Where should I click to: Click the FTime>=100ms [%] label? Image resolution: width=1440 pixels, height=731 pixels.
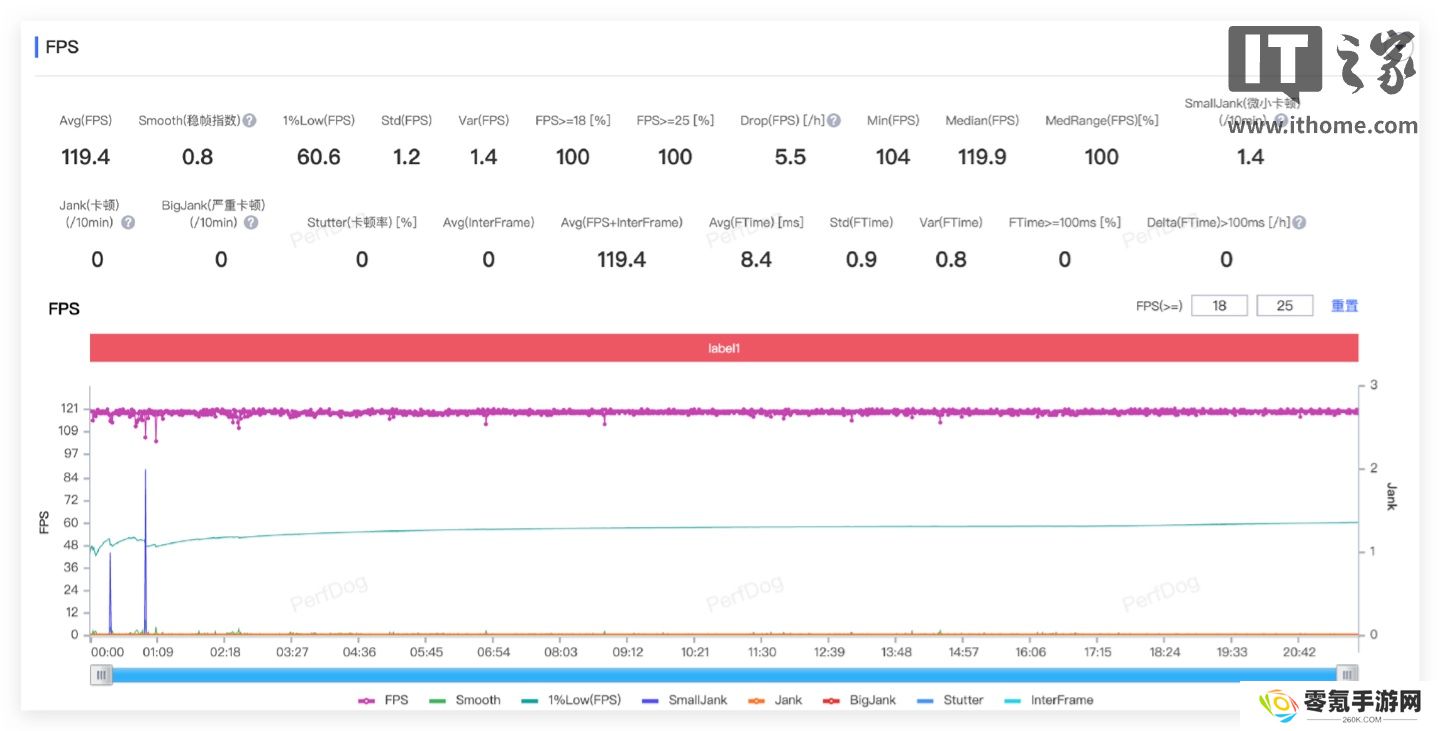(x=1065, y=222)
